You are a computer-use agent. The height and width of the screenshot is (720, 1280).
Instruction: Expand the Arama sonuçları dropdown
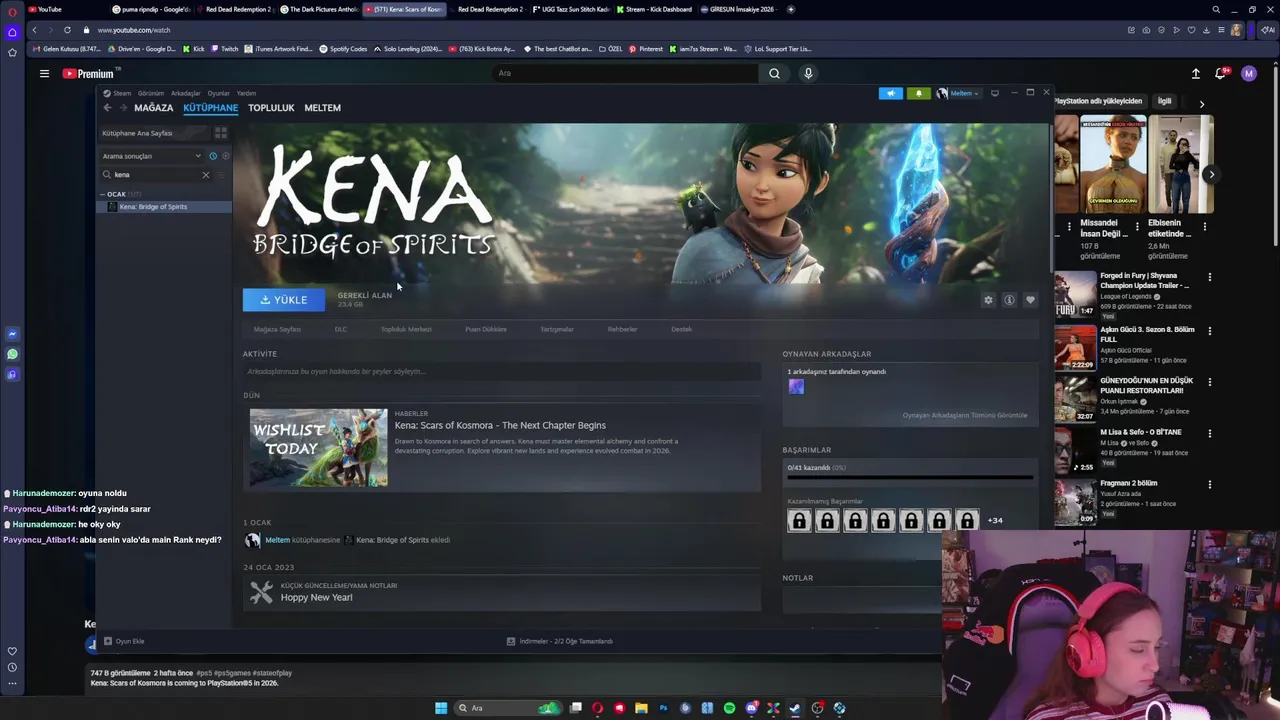coord(152,156)
